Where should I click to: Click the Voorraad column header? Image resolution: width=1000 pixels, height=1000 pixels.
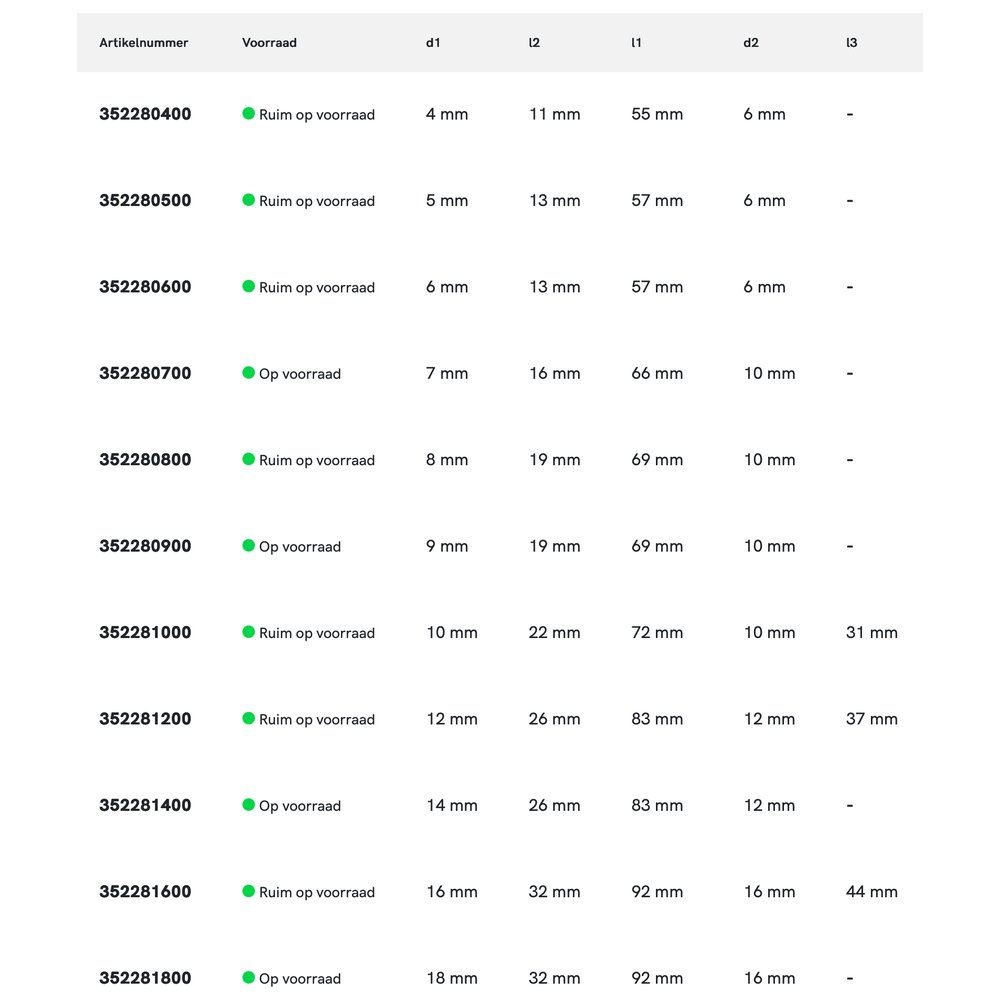tap(269, 43)
